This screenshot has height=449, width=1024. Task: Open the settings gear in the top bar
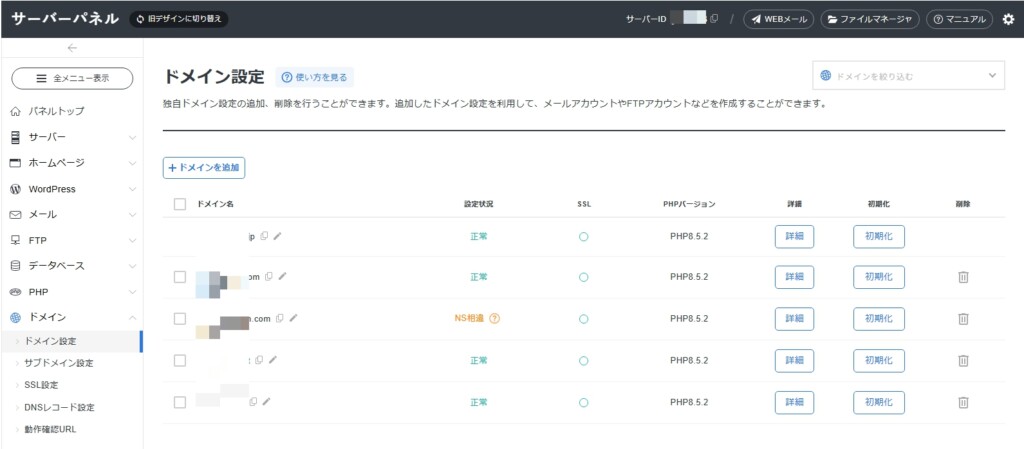coord(1008,20)
